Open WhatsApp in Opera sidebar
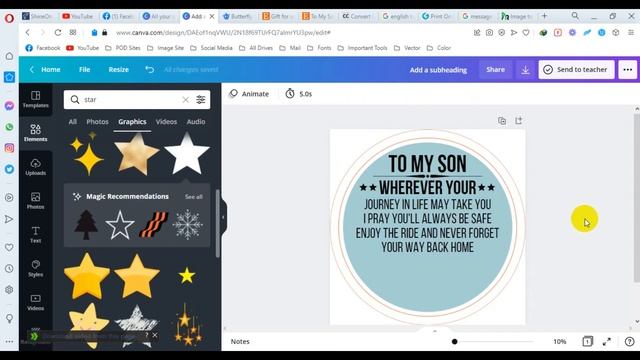Image resolution: width=640 pixels, height=360 pixels. point(9,127)
